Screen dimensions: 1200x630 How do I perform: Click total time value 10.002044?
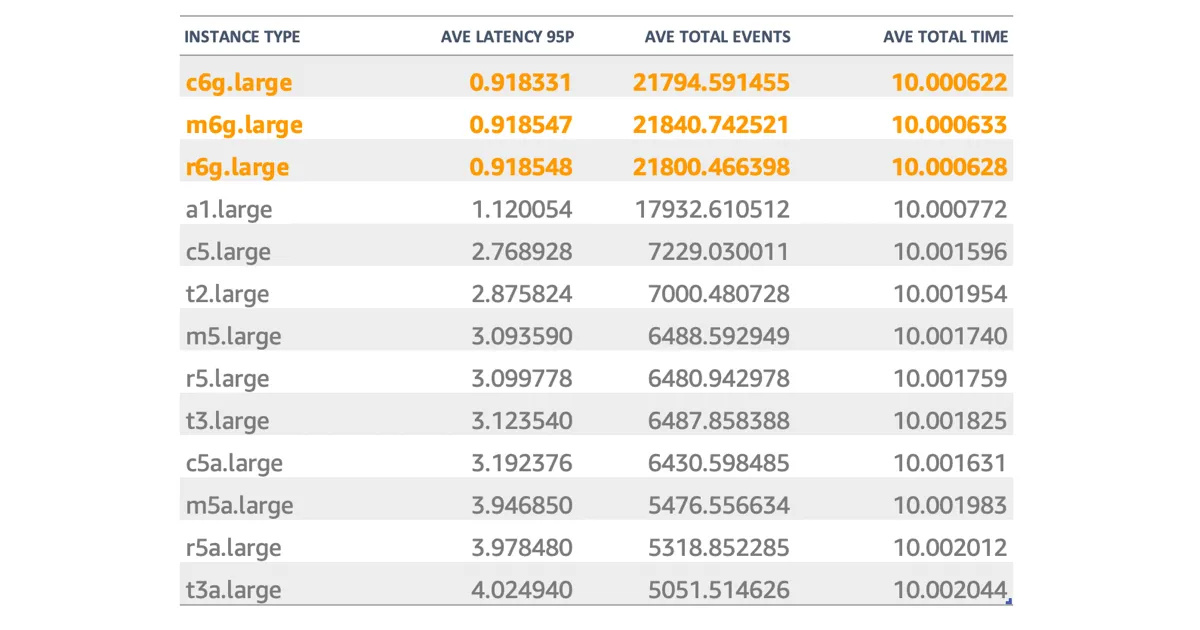pyautogui.click(x=950, y=589)
